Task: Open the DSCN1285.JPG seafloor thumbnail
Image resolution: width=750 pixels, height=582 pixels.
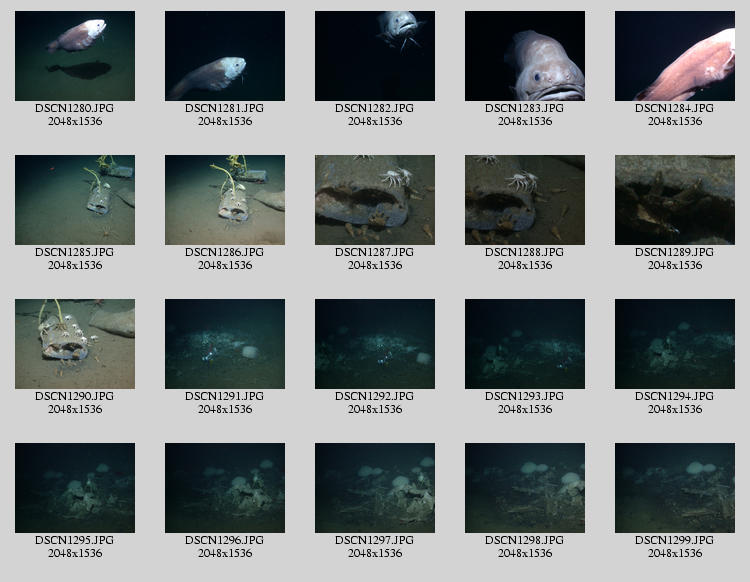Action: click(x=75, y=200)
